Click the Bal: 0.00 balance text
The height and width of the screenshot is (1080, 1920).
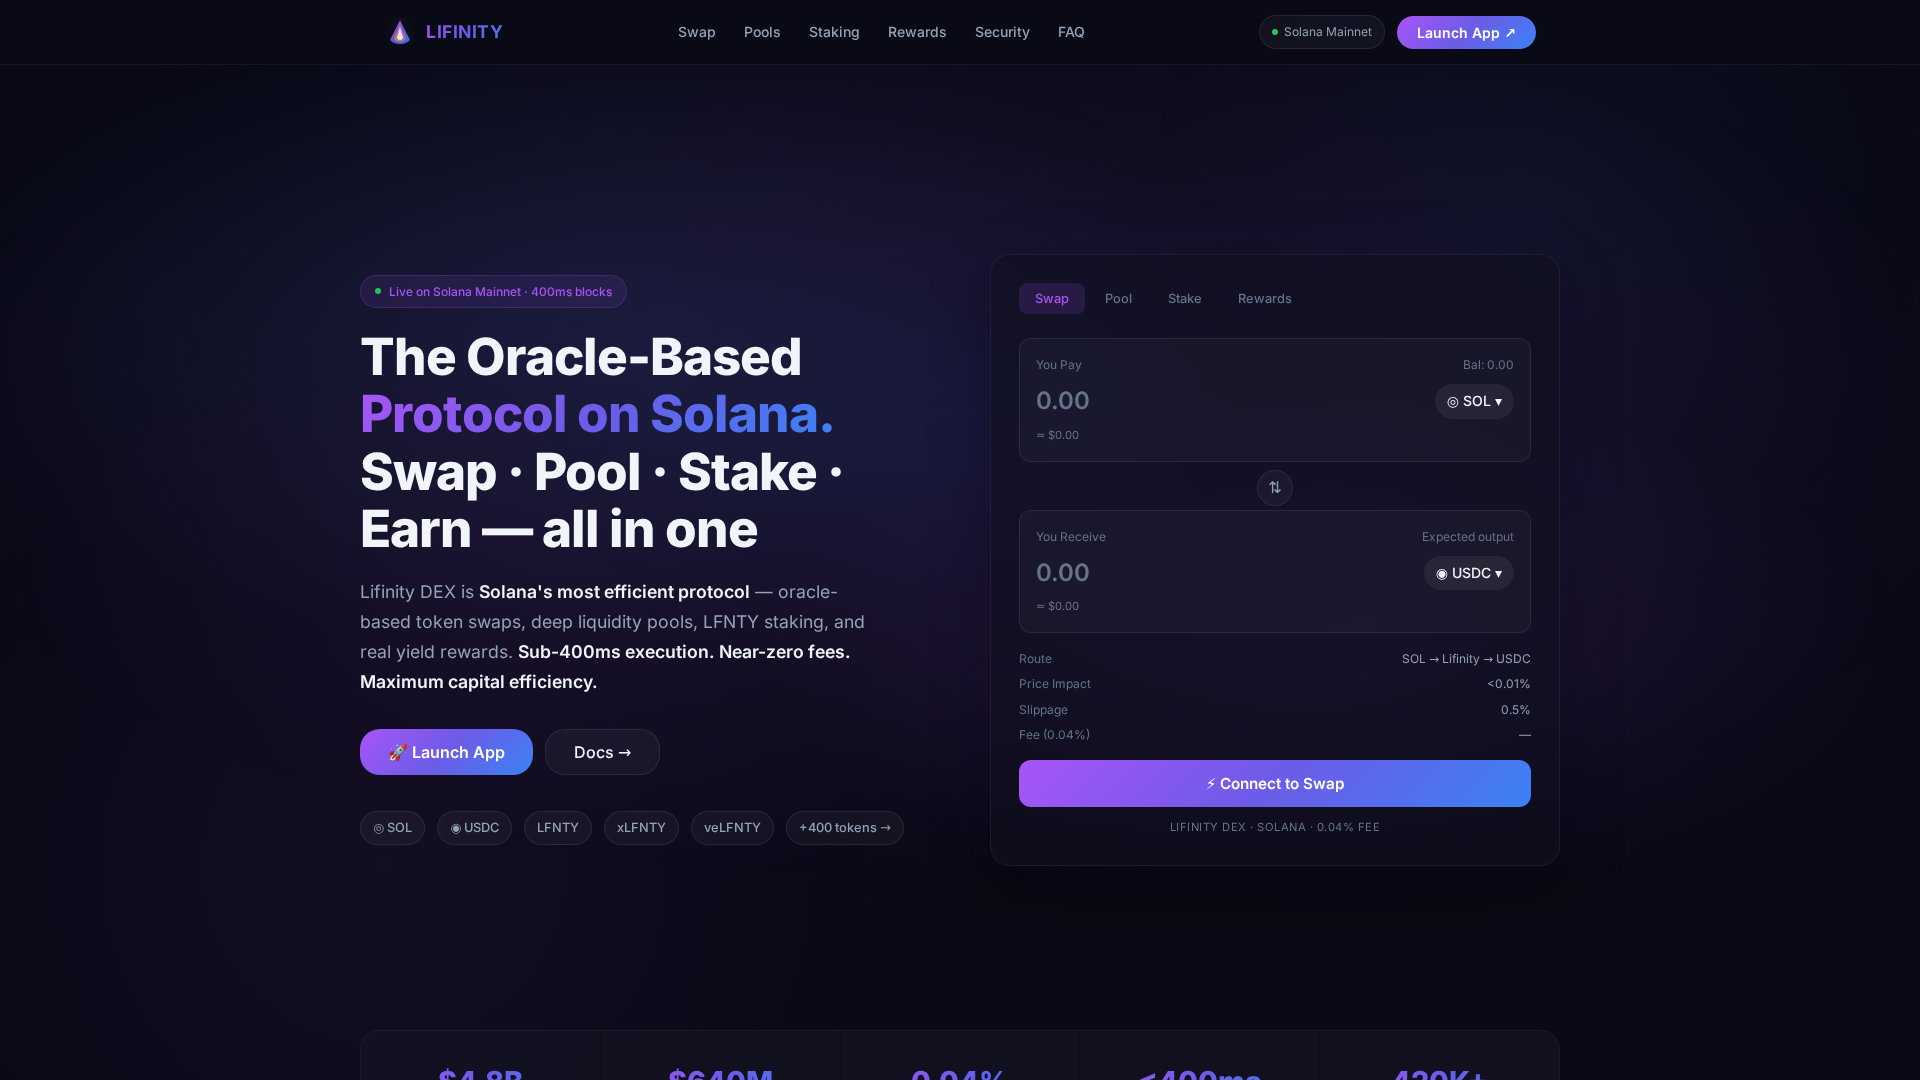1488,365
